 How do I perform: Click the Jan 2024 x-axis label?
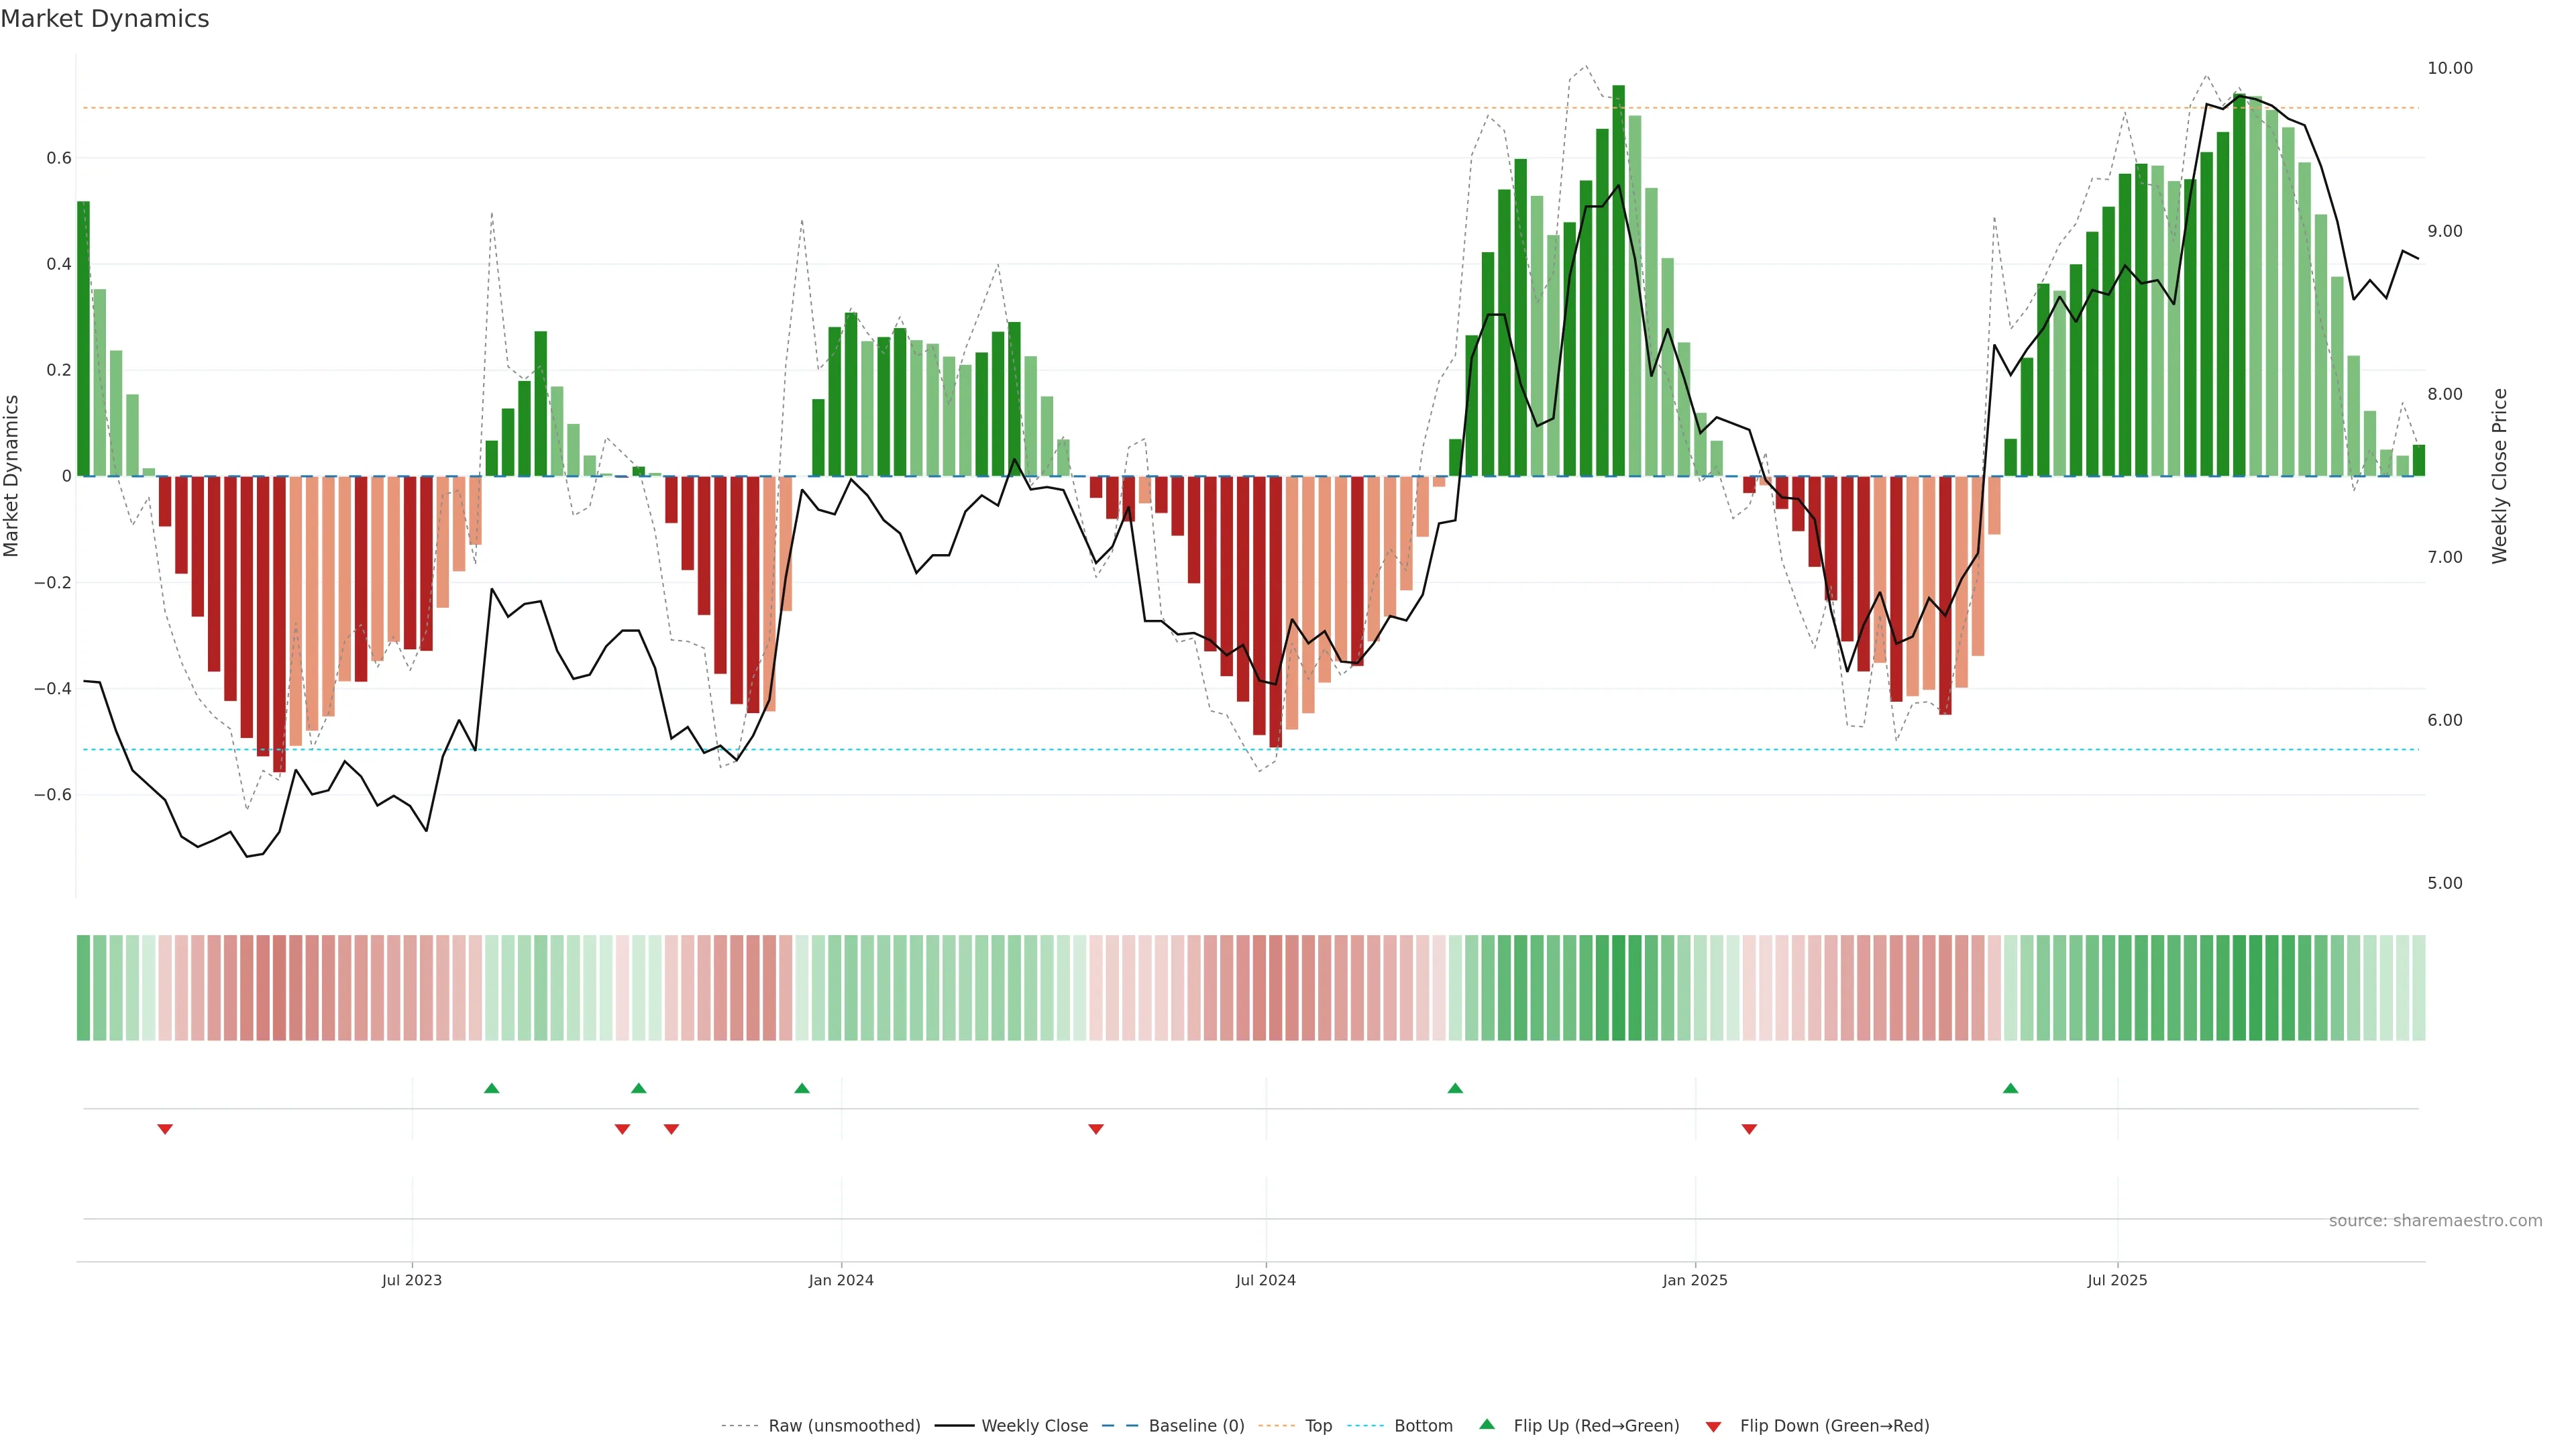(x=841, y=1280)
